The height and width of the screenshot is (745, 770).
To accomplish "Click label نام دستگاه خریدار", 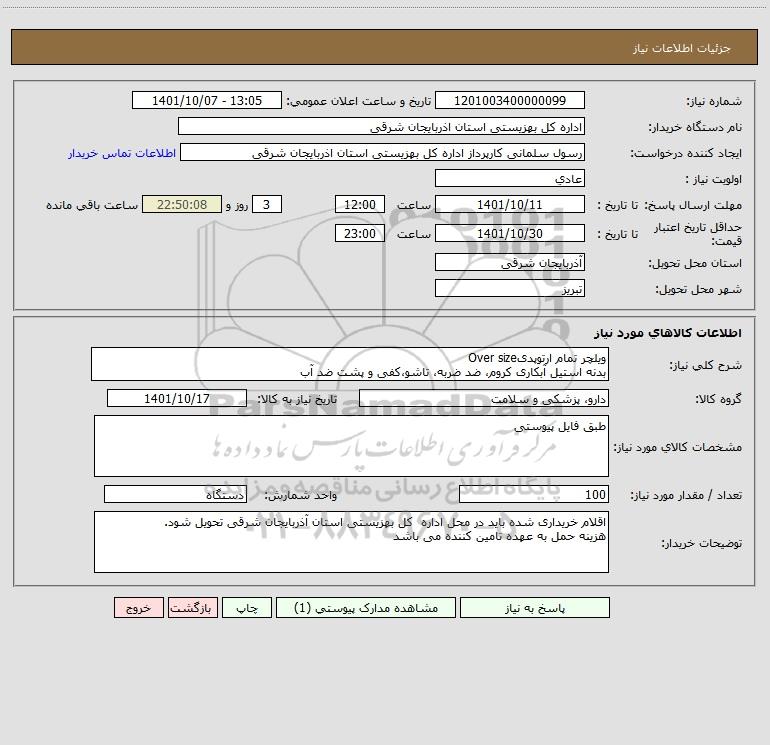I will click(x=695, y=128).
